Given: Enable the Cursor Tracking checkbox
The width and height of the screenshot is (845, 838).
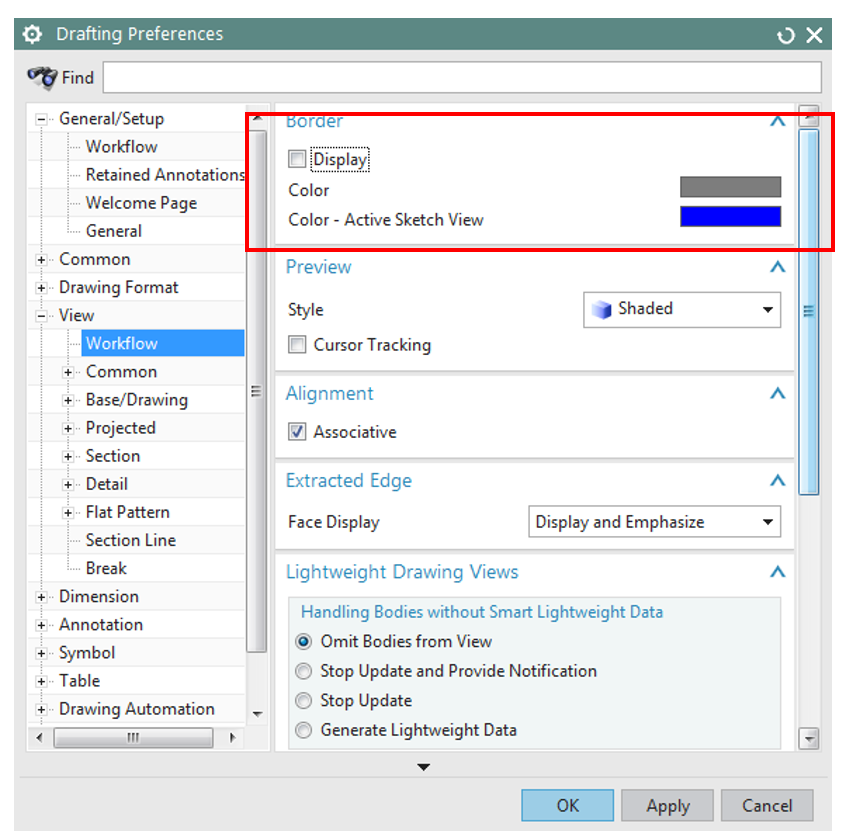Looking at the screenshot, I should [x=297, y=344].
